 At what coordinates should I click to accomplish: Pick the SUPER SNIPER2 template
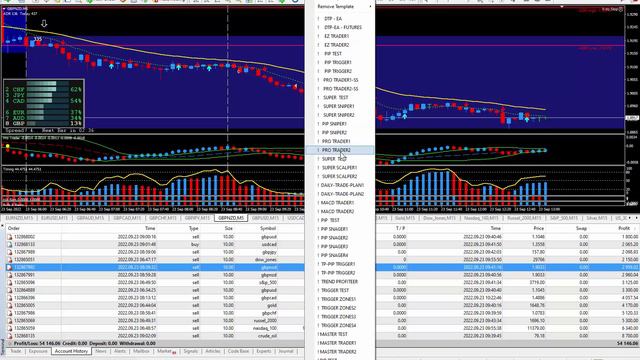click(x=340, y=115)
